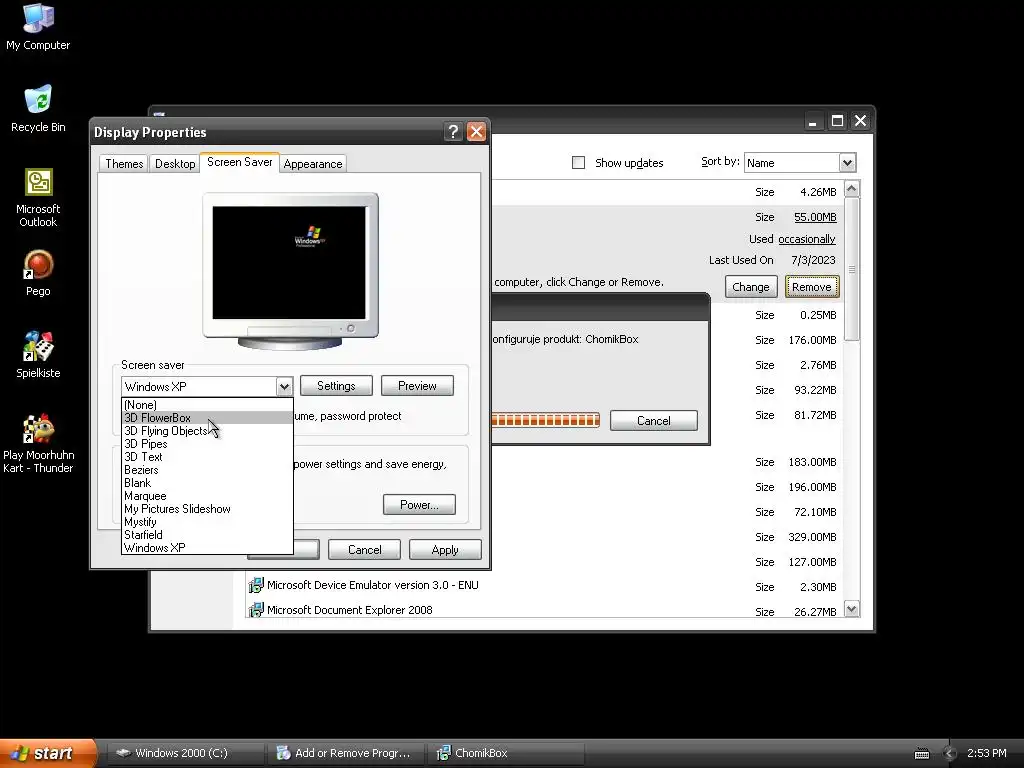Launch Microsoft Outlook desktop shortcut
This screenshot has width=1024, height=768.
click(38, 197)
